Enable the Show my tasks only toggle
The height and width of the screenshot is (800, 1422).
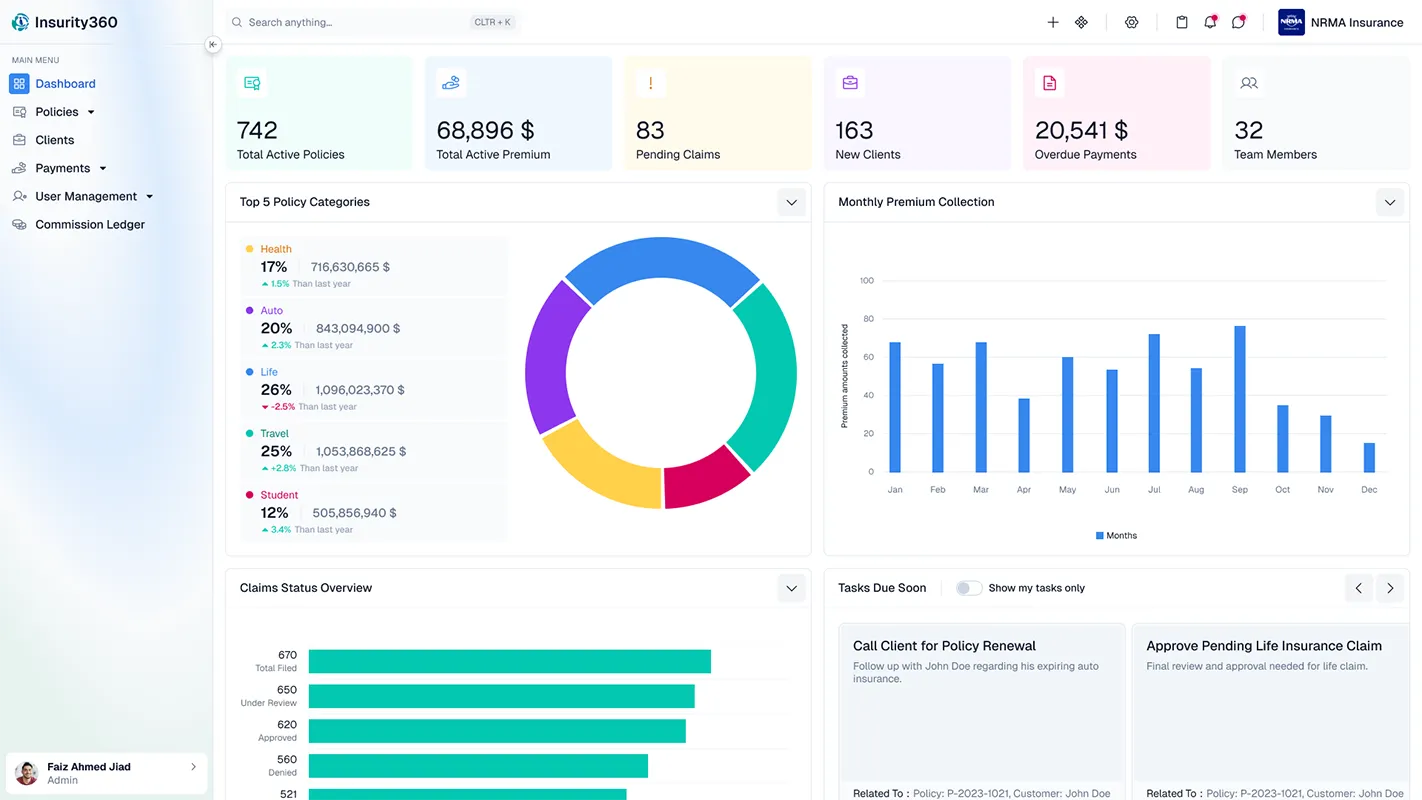pos(968,588)
